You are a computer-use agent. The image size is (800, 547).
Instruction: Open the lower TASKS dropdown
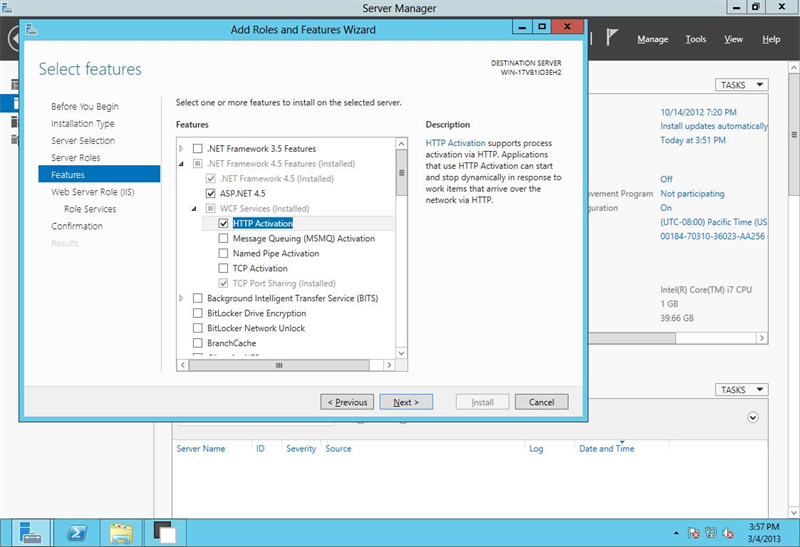[x=741, y=390]
